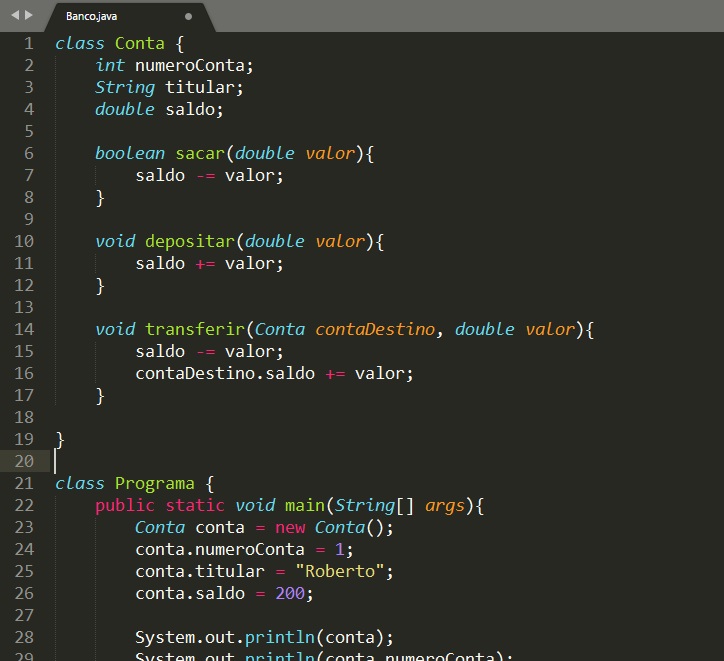Place cursor on the "Roberto" string literal
The height and width of the screenshot is (661, 724).
[339, 571]
